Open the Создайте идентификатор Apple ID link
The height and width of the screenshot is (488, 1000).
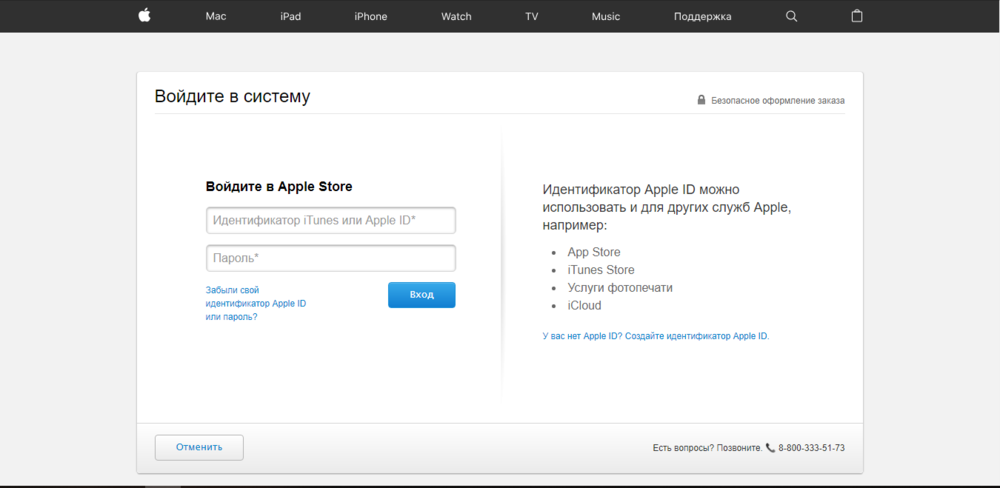697,336
